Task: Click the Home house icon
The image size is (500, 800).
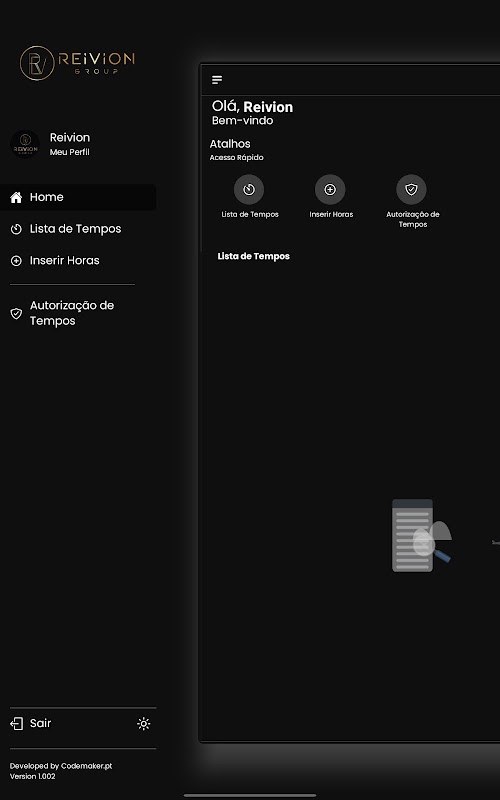Action: [16, 197]
